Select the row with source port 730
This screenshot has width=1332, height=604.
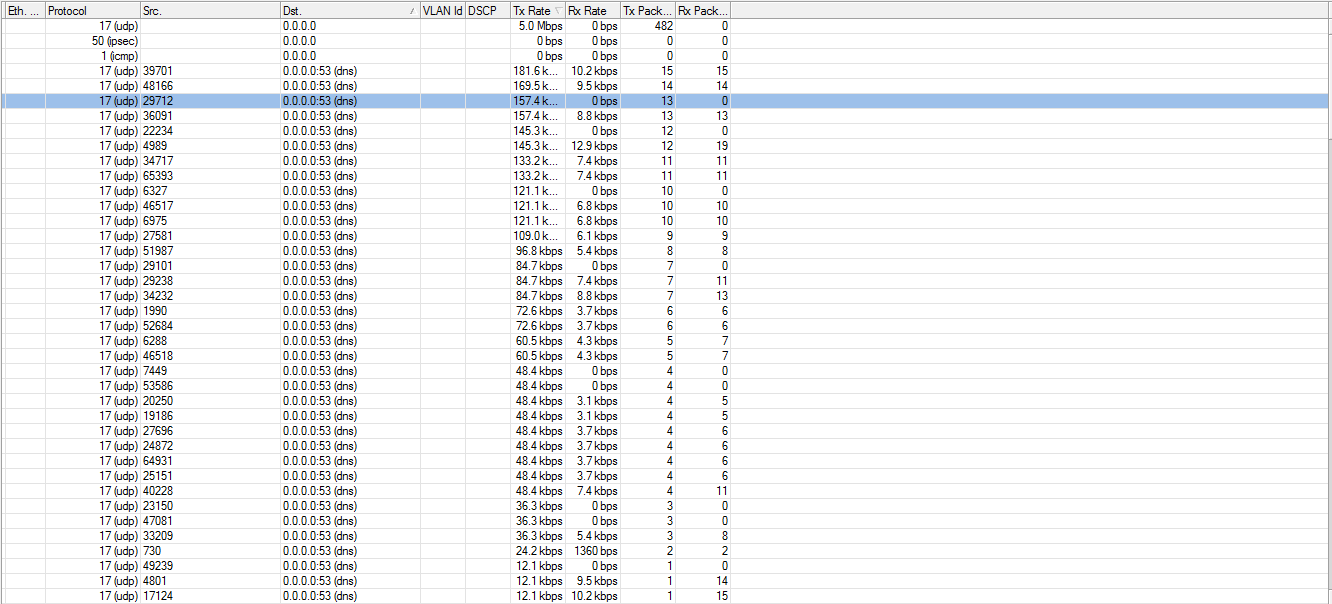666,551
